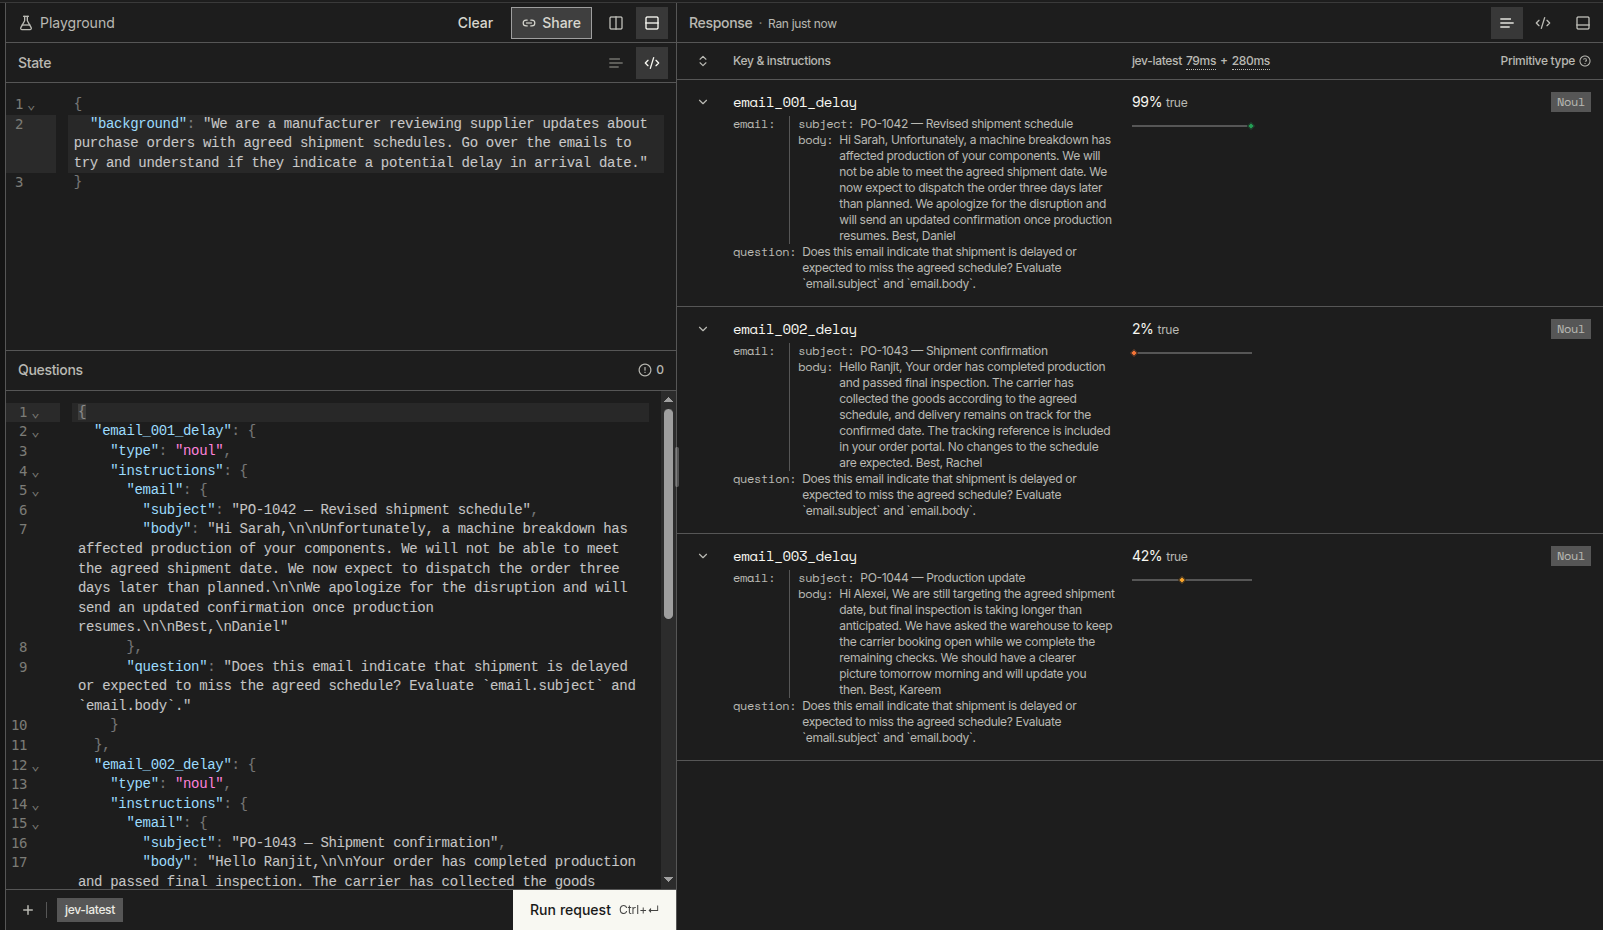Collapse the email_001_delay response row
The height and width of the screenshot is (930, 1603).
(x=703, y=102)
